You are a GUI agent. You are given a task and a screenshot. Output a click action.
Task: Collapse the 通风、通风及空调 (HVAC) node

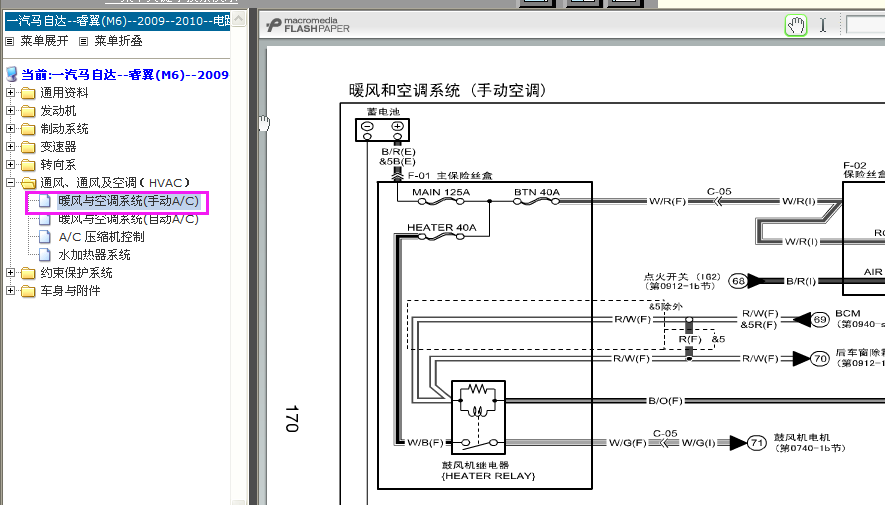(x=11, y=183)
